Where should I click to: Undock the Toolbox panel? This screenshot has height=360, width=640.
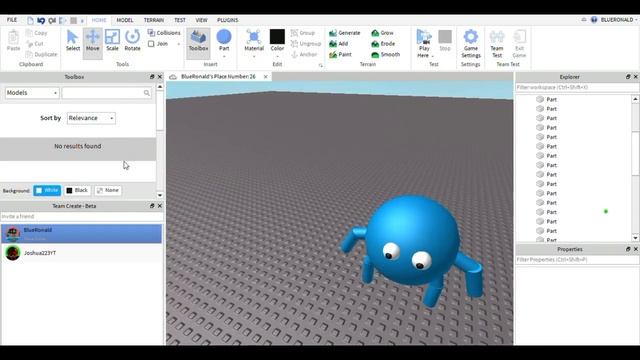point(152,77)
